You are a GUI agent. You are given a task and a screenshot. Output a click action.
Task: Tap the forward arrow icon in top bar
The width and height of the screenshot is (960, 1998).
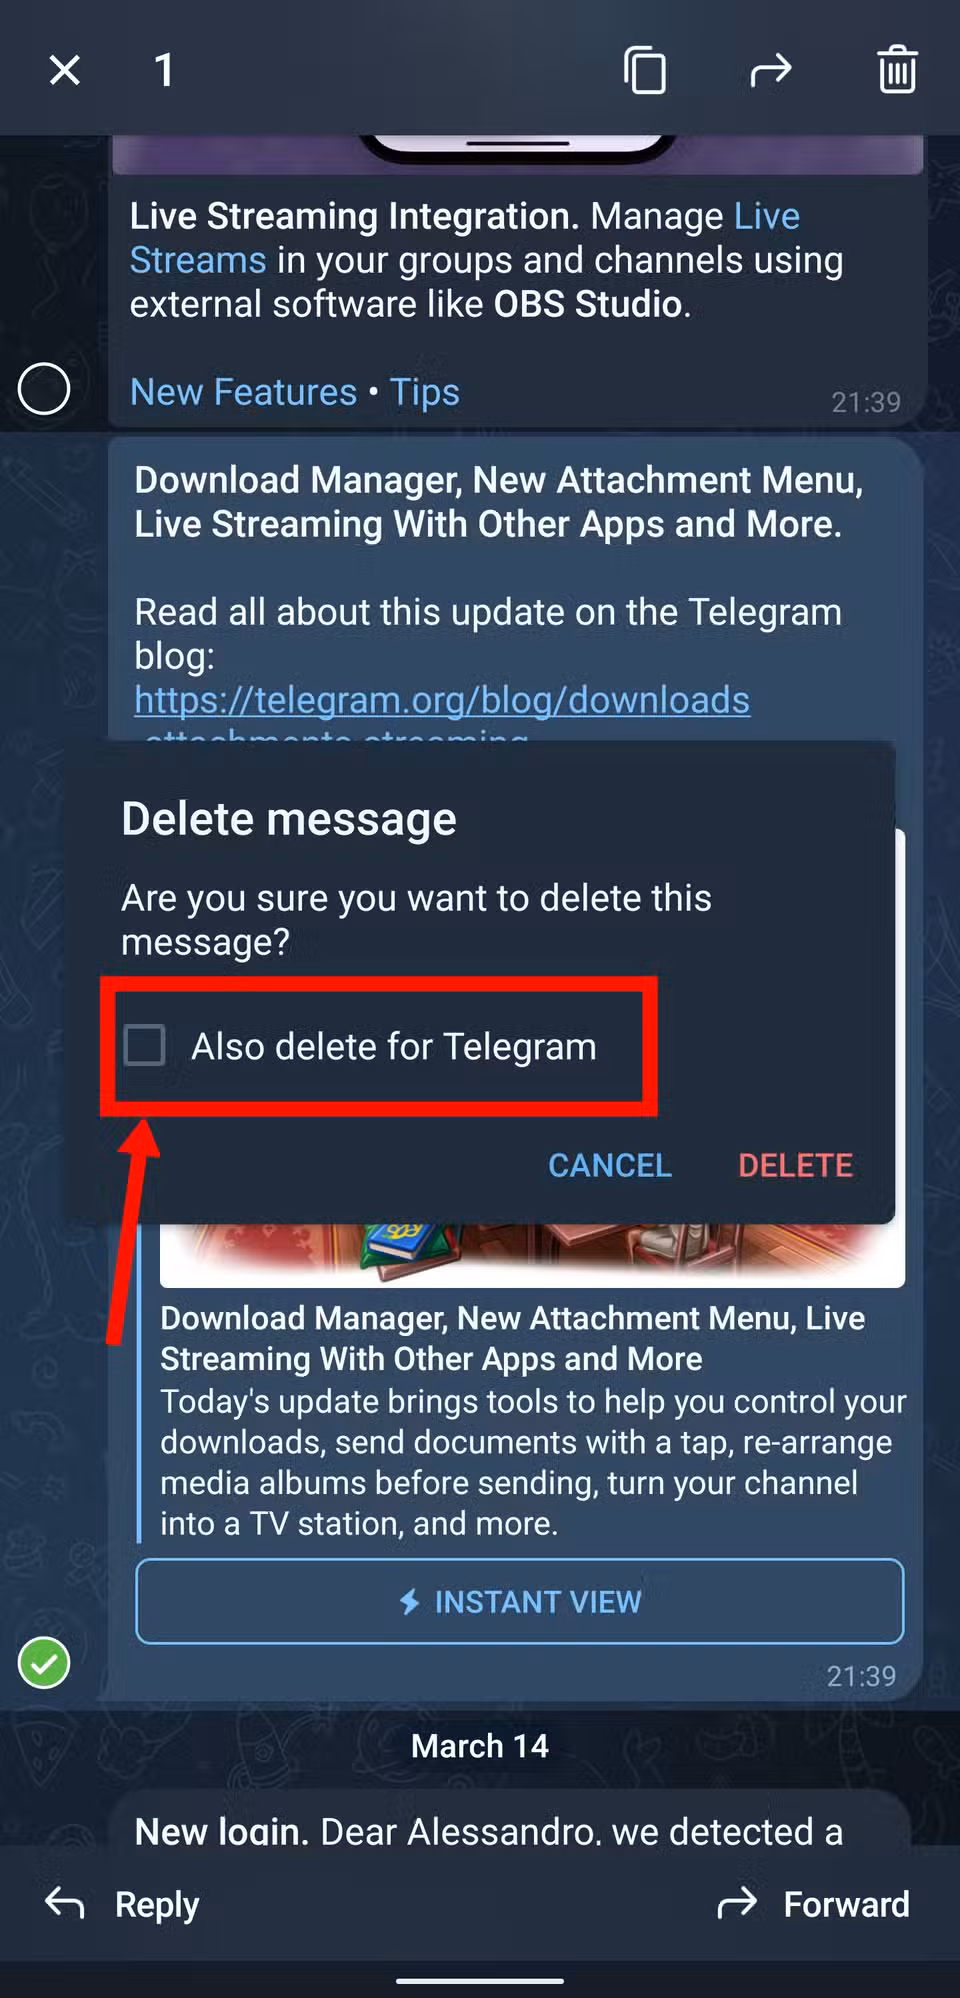click(770, 70)
